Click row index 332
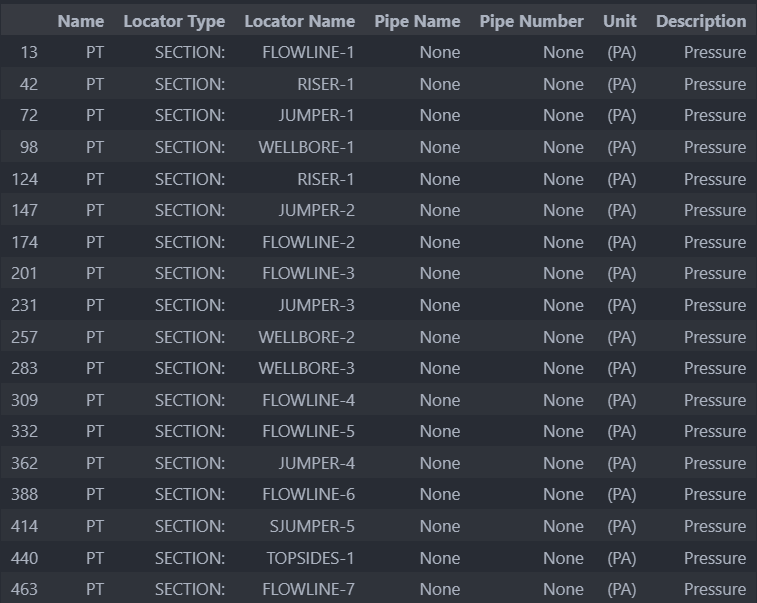 tap(24, 431)
